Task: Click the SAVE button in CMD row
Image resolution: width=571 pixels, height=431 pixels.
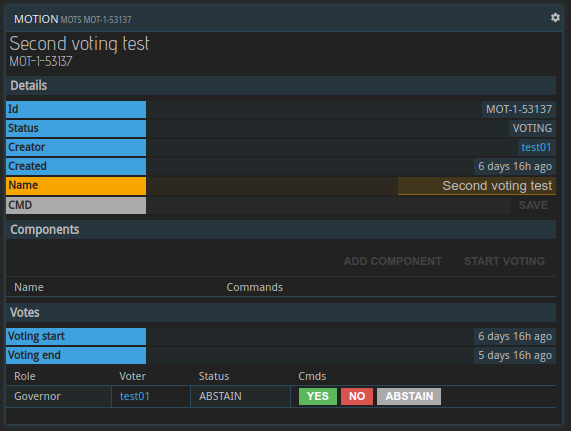Action: pos(533,205)
